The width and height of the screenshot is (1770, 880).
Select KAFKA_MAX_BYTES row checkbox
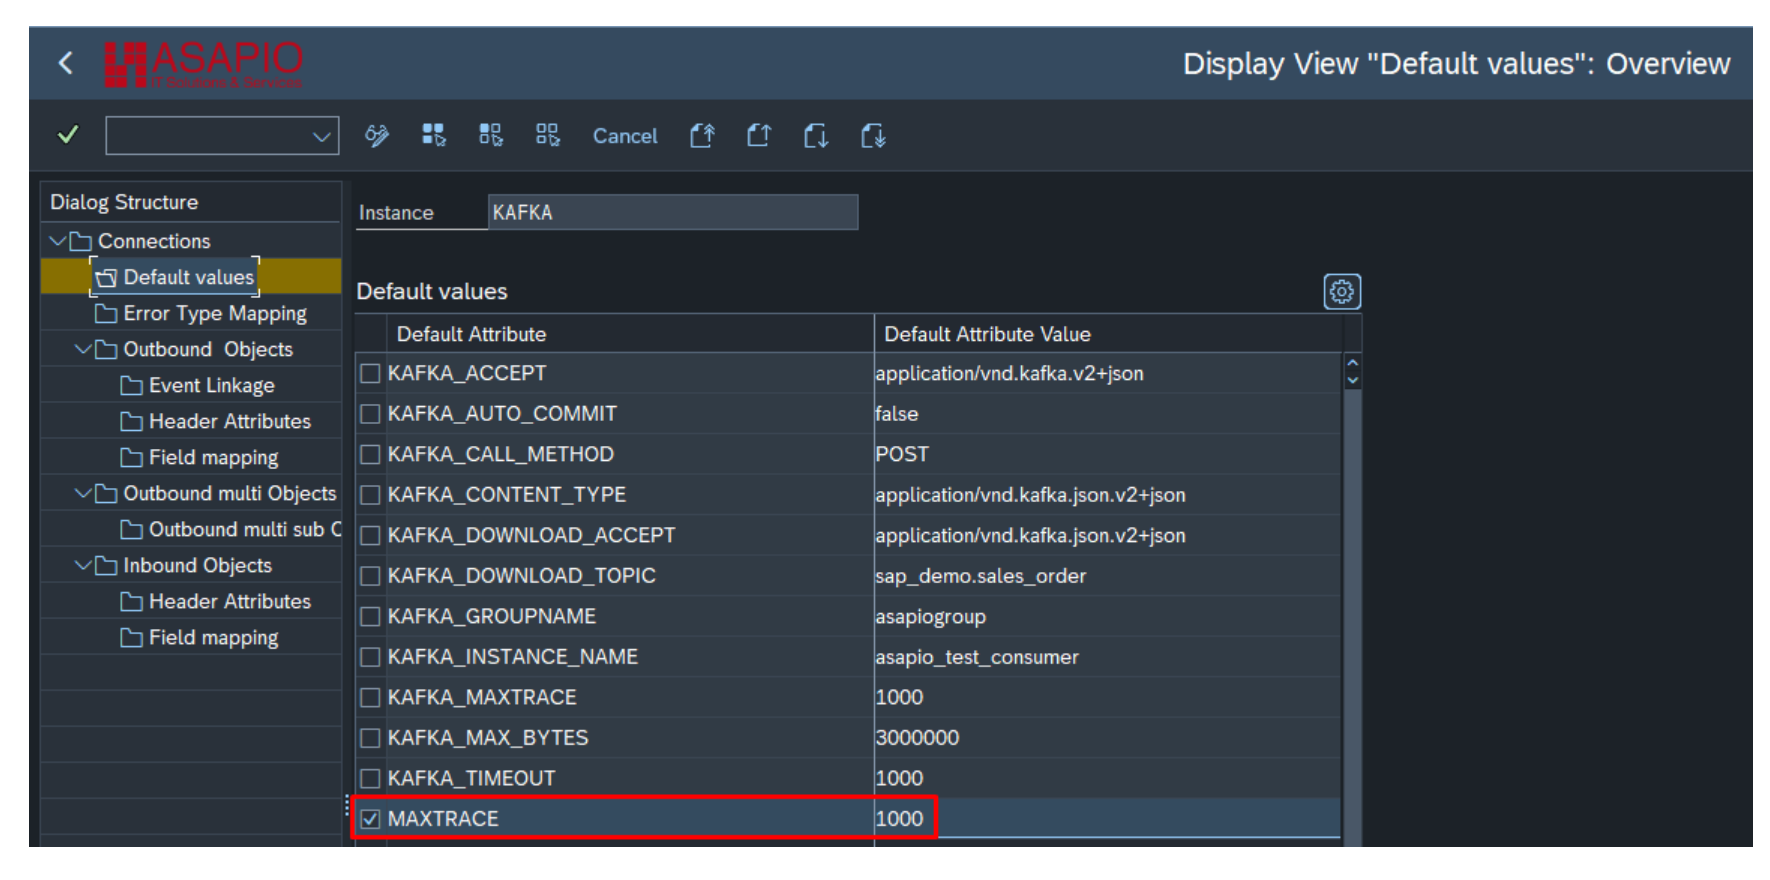371,738
